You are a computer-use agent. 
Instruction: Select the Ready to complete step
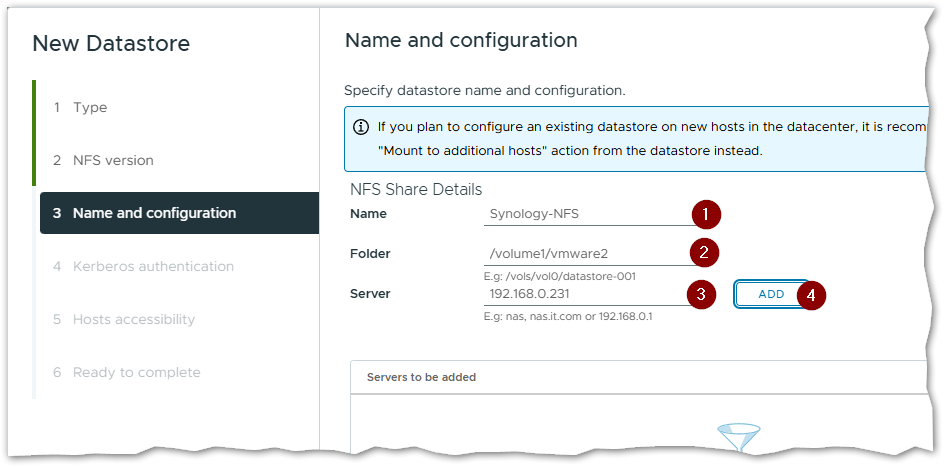(x=136, y=372)
